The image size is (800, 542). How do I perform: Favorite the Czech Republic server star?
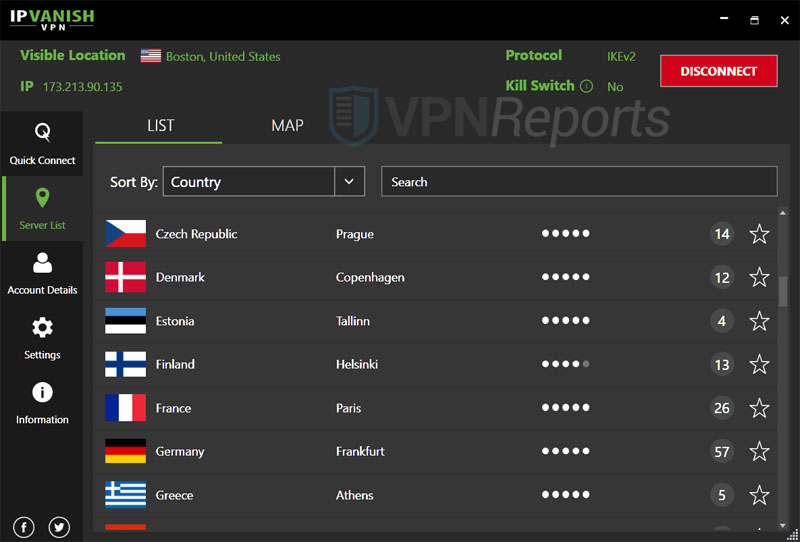coord(759,234)
